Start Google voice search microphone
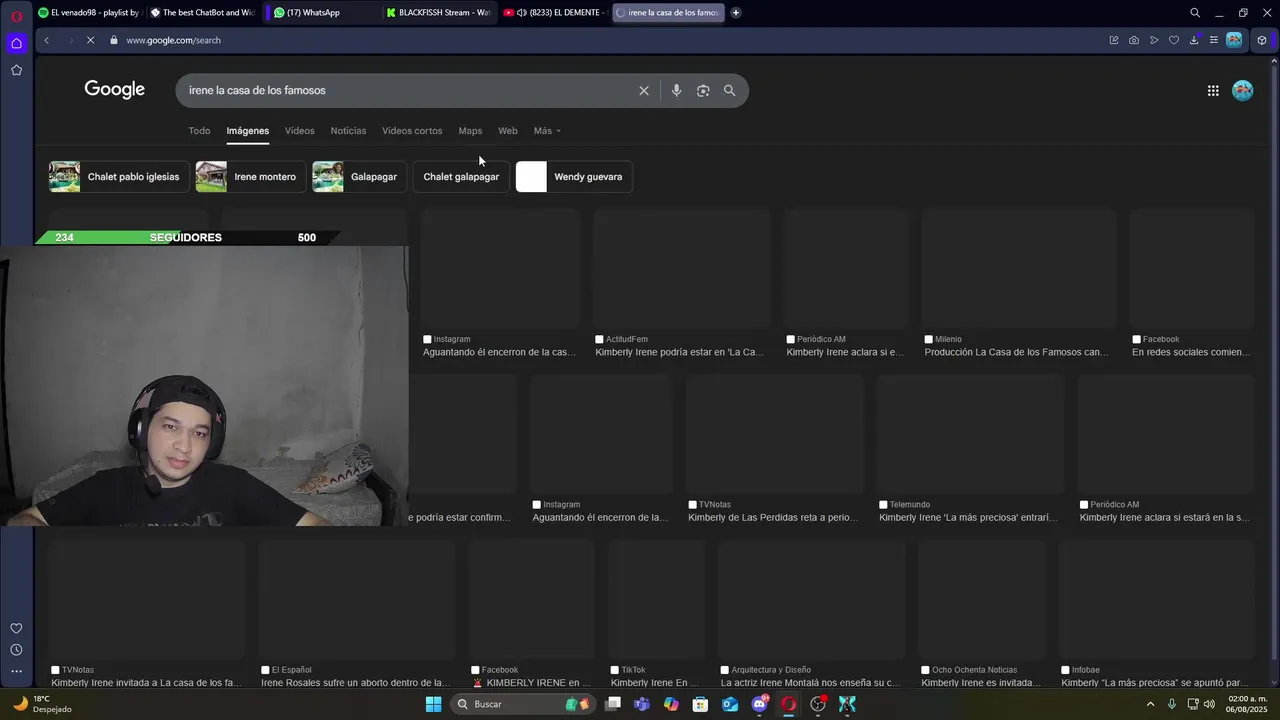1280x720 pixels. coord(676,90)
